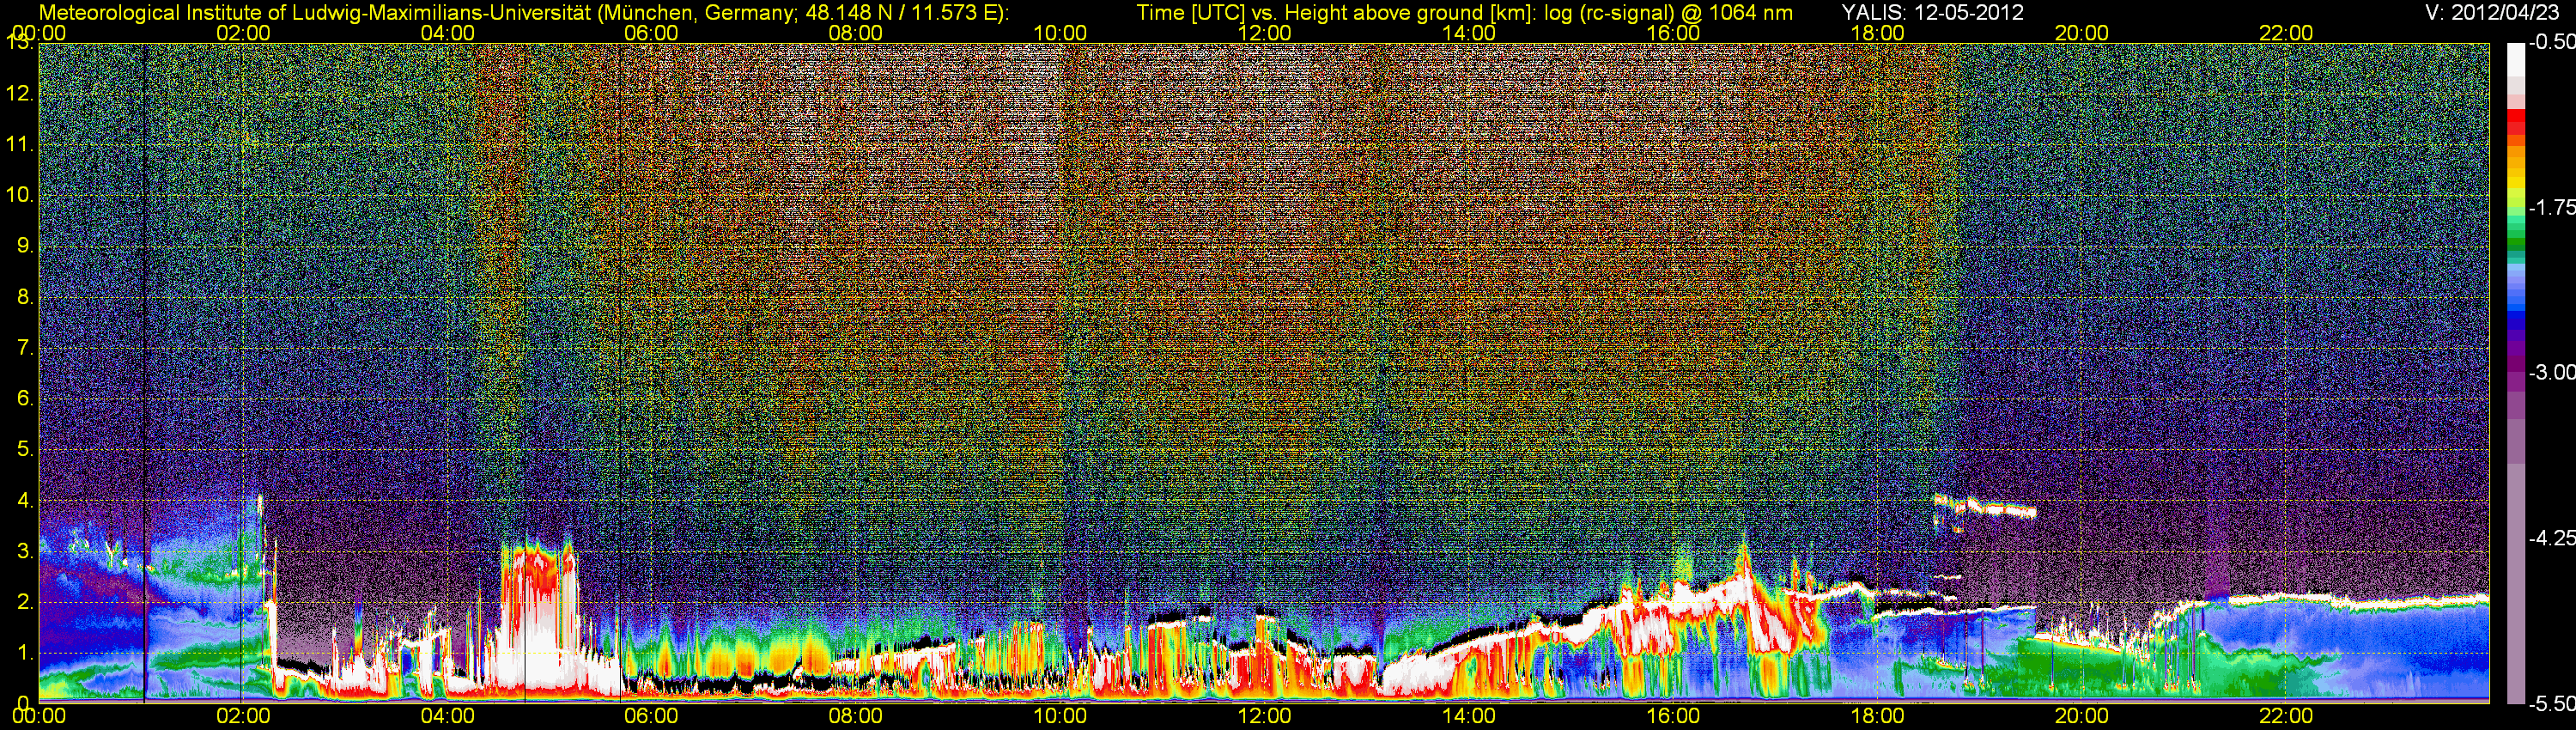Click the 10 km height axis label
The image size is (2576, 730).
[x=19, y=195]
